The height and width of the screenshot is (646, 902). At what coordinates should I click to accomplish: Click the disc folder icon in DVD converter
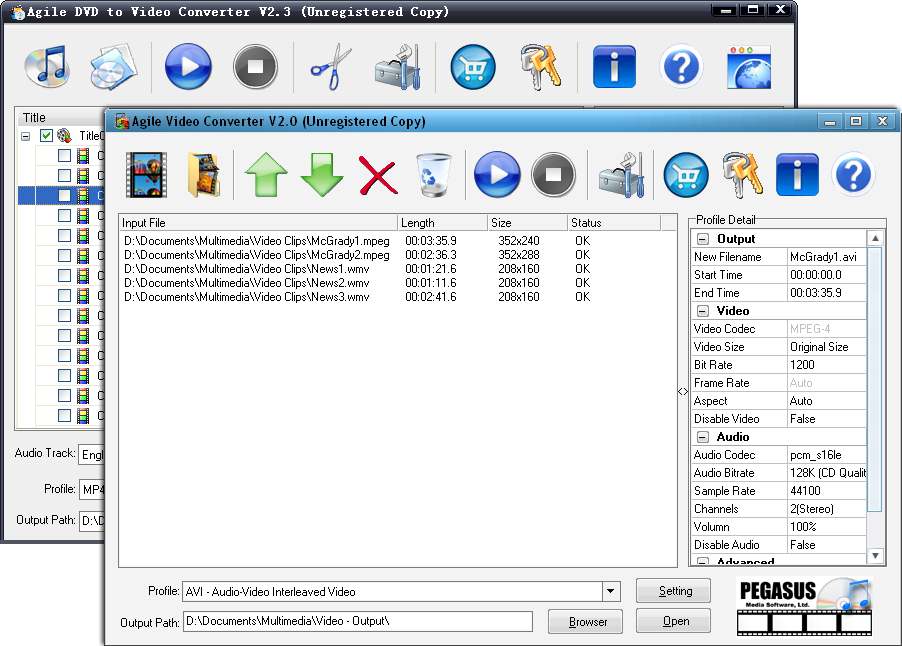coord(113,67)
